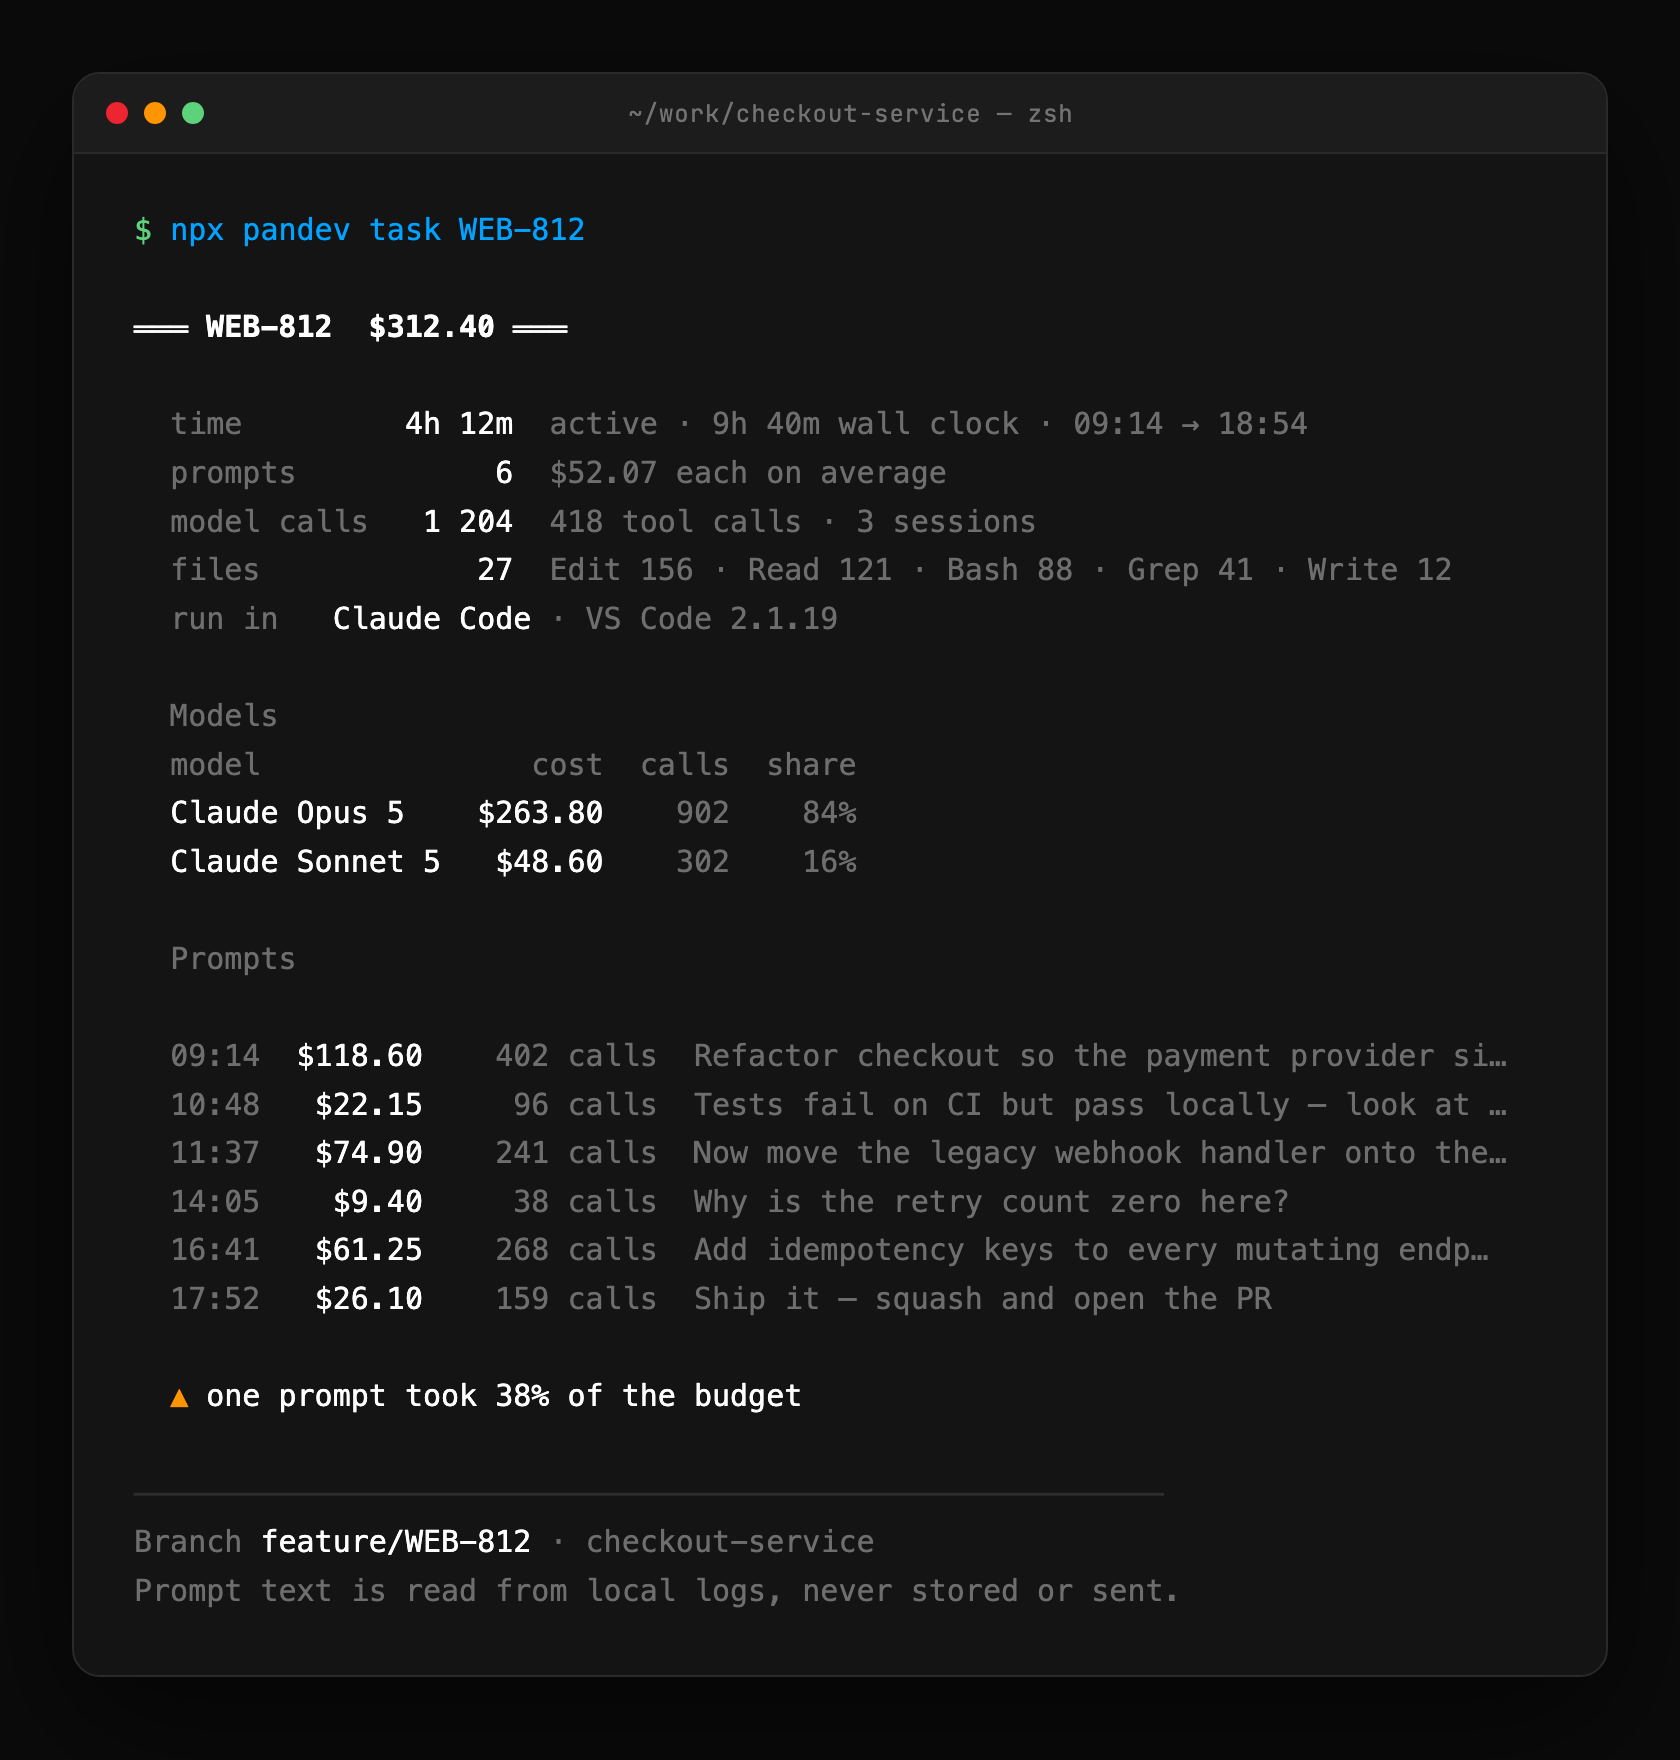Click the 17:52 prompt cost '$26.10'
The image size is (1680, 1760).
pyautogui.click(x=368, y=1299)
